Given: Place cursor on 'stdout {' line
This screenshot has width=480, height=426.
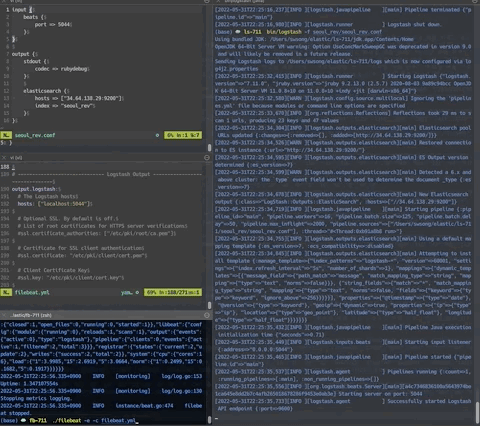Looking at the screenshot, I should 36,61.
